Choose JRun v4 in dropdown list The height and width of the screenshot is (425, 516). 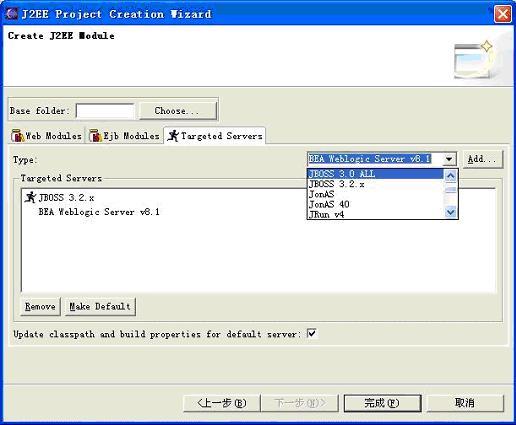pyautogui.click(x=375, y=214)
